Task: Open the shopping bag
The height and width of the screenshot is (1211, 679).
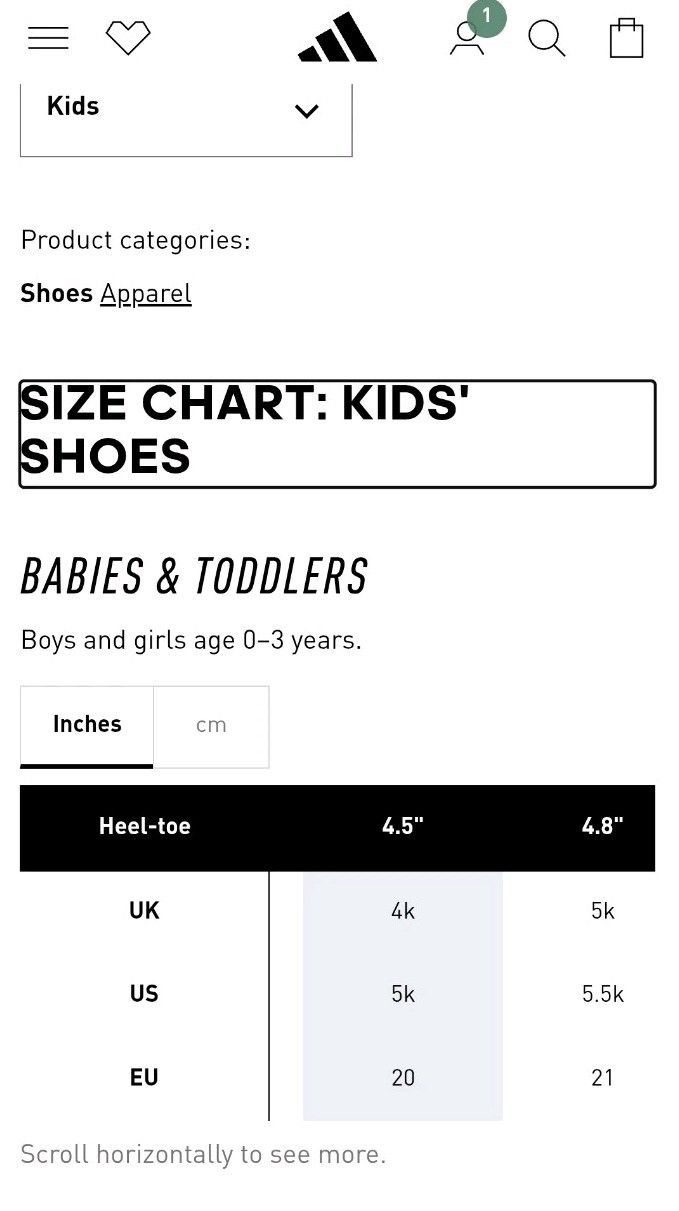Action: pos(626,39)
